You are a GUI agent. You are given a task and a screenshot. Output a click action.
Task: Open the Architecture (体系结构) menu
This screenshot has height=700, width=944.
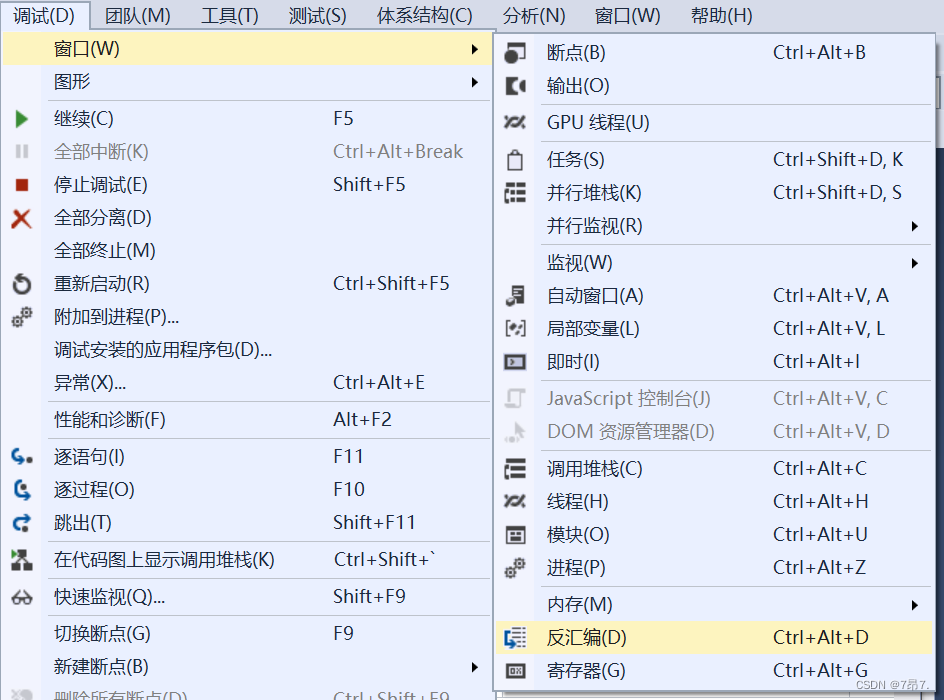pyautogui.click(x=424, y=16)
